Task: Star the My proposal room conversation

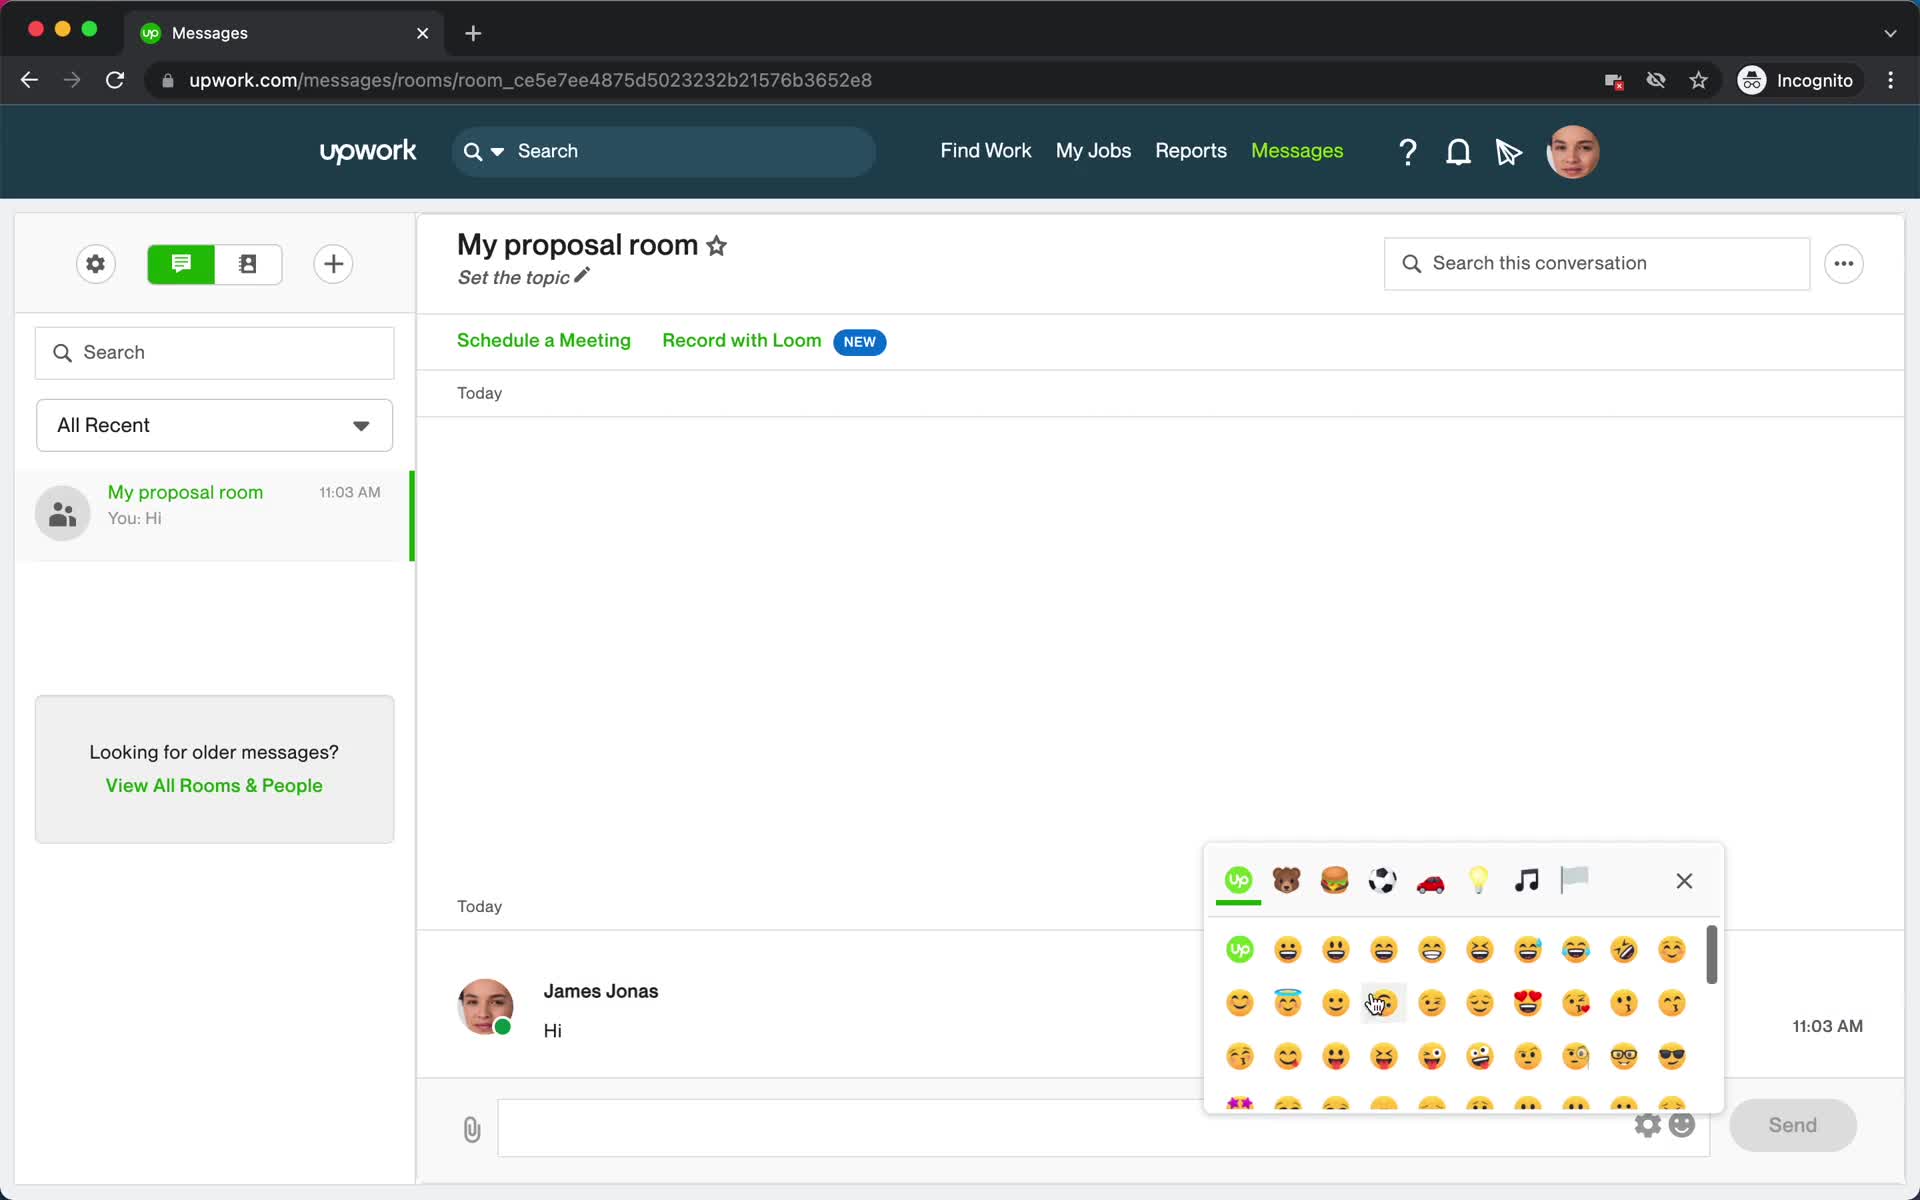Action: click(x=716, y=246)
